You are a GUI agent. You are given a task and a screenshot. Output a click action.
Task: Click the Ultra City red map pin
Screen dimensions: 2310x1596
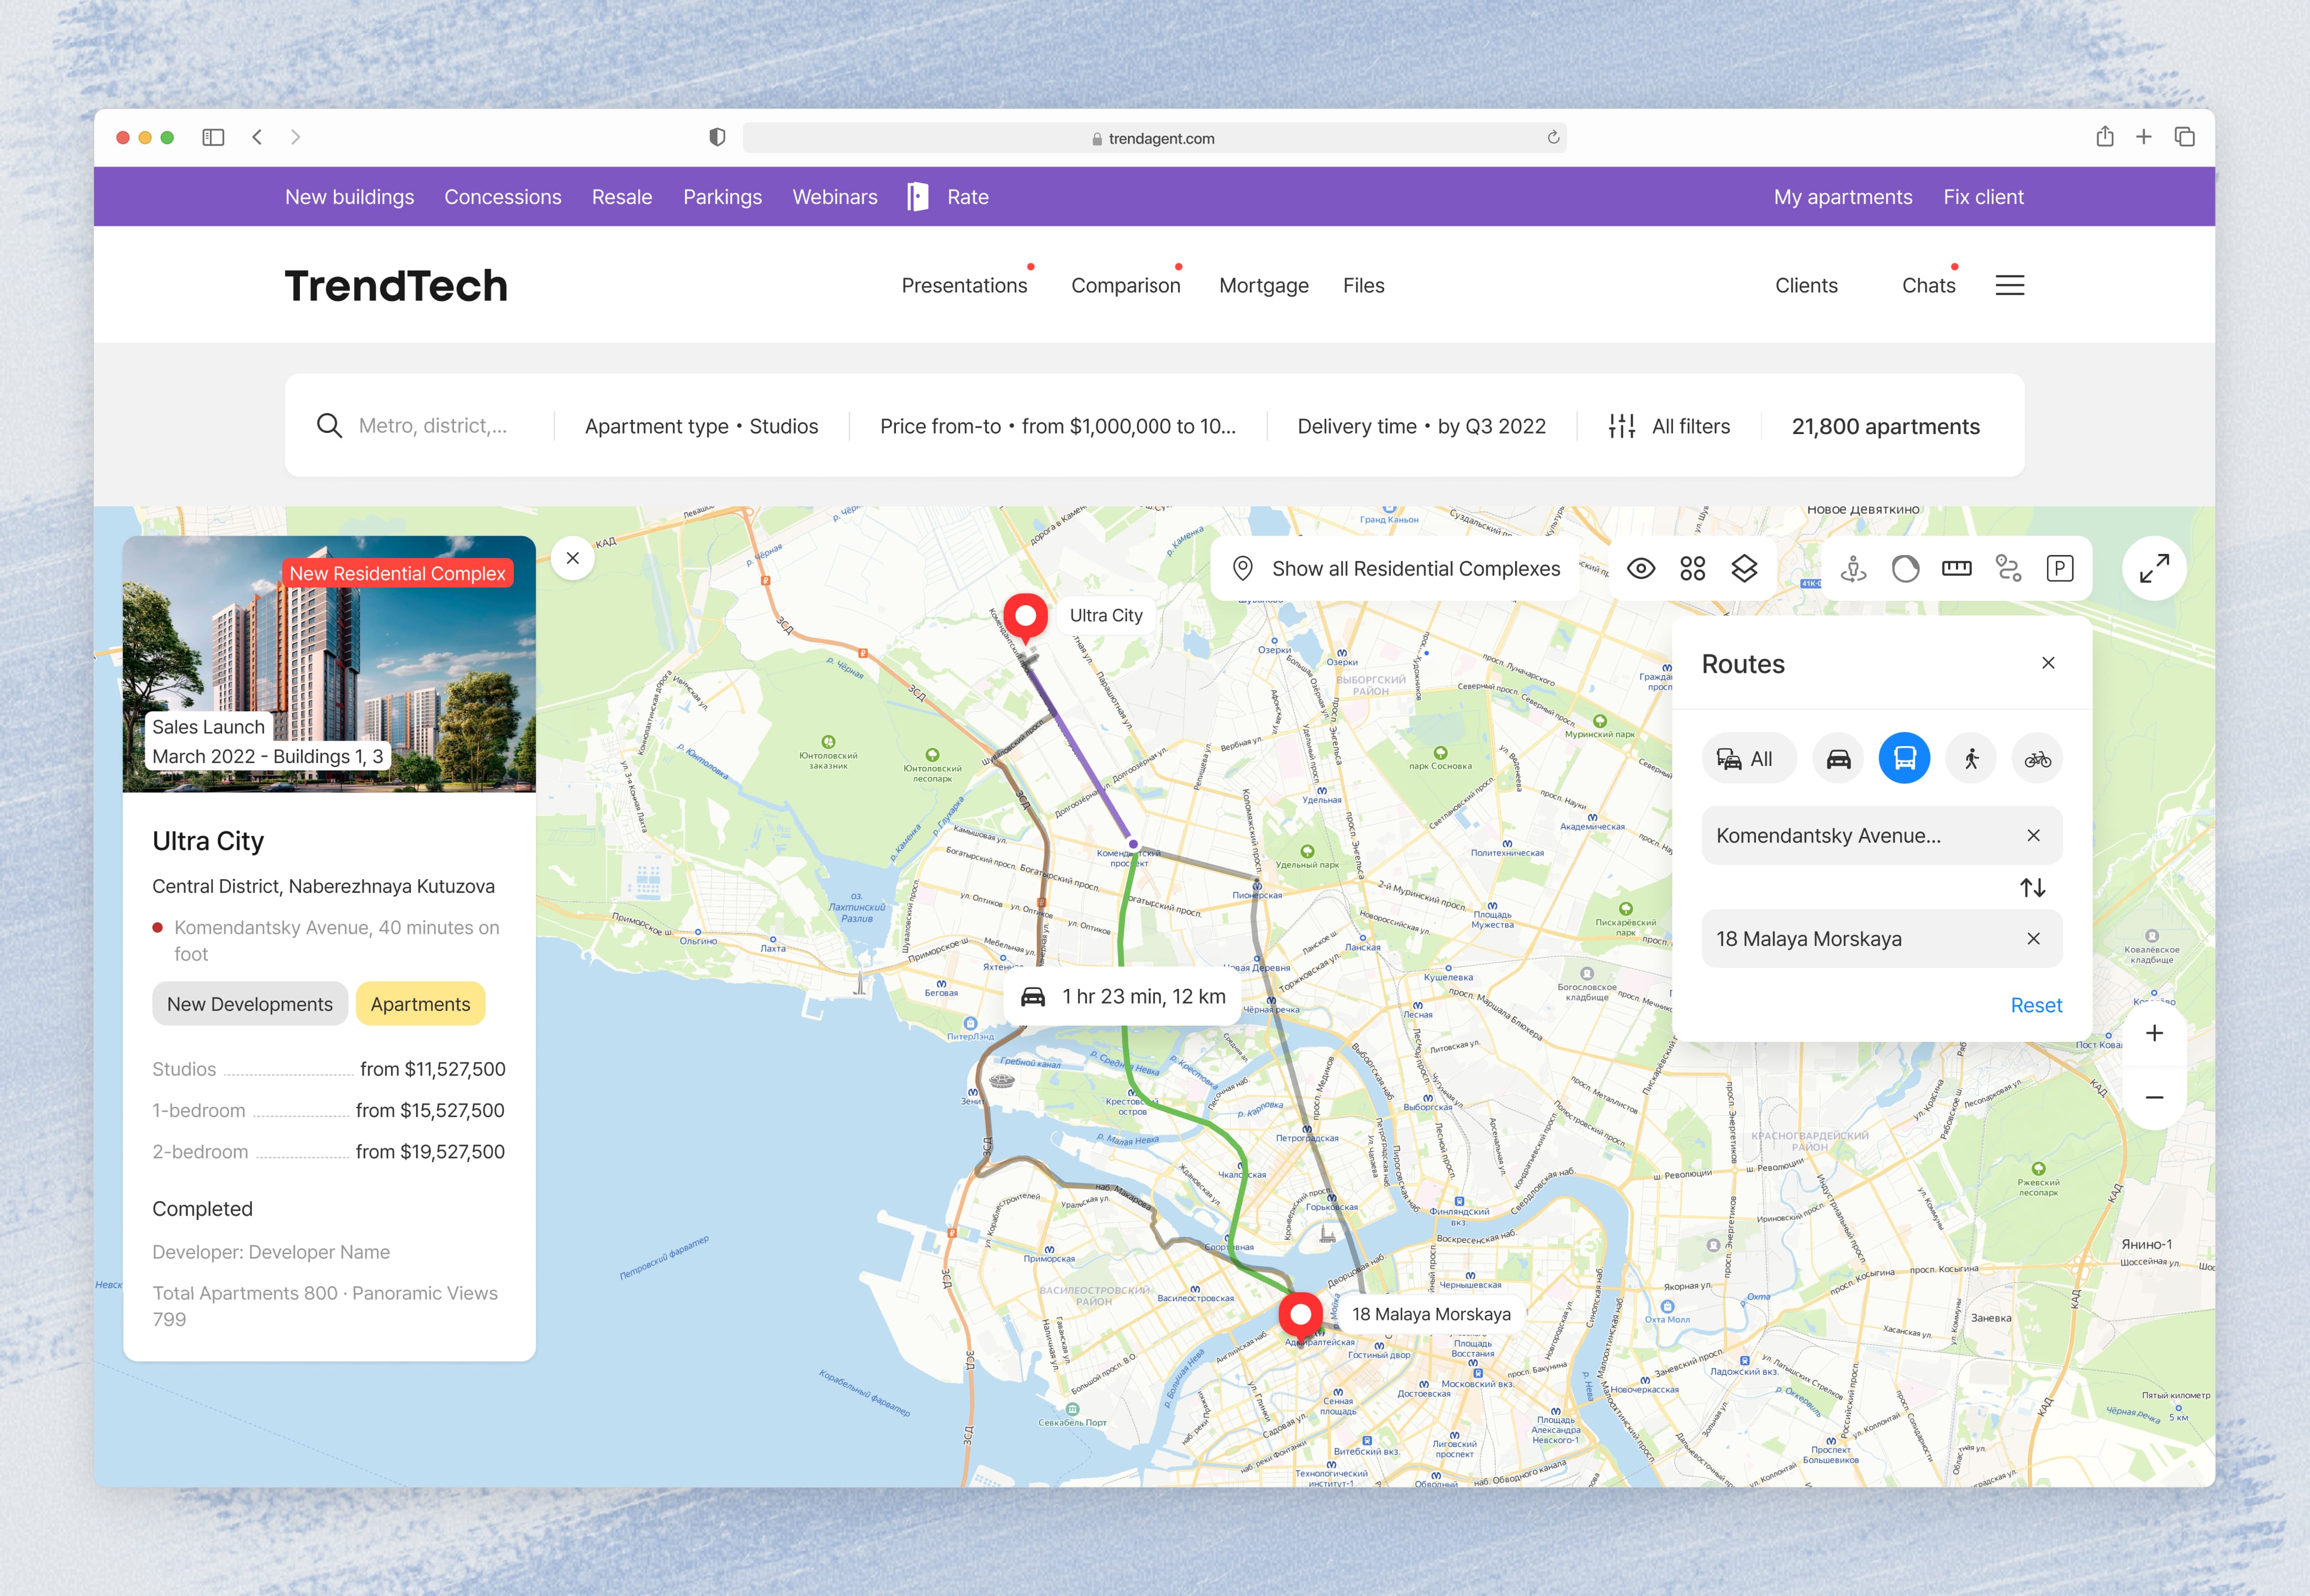click(x=1025, y=618)
